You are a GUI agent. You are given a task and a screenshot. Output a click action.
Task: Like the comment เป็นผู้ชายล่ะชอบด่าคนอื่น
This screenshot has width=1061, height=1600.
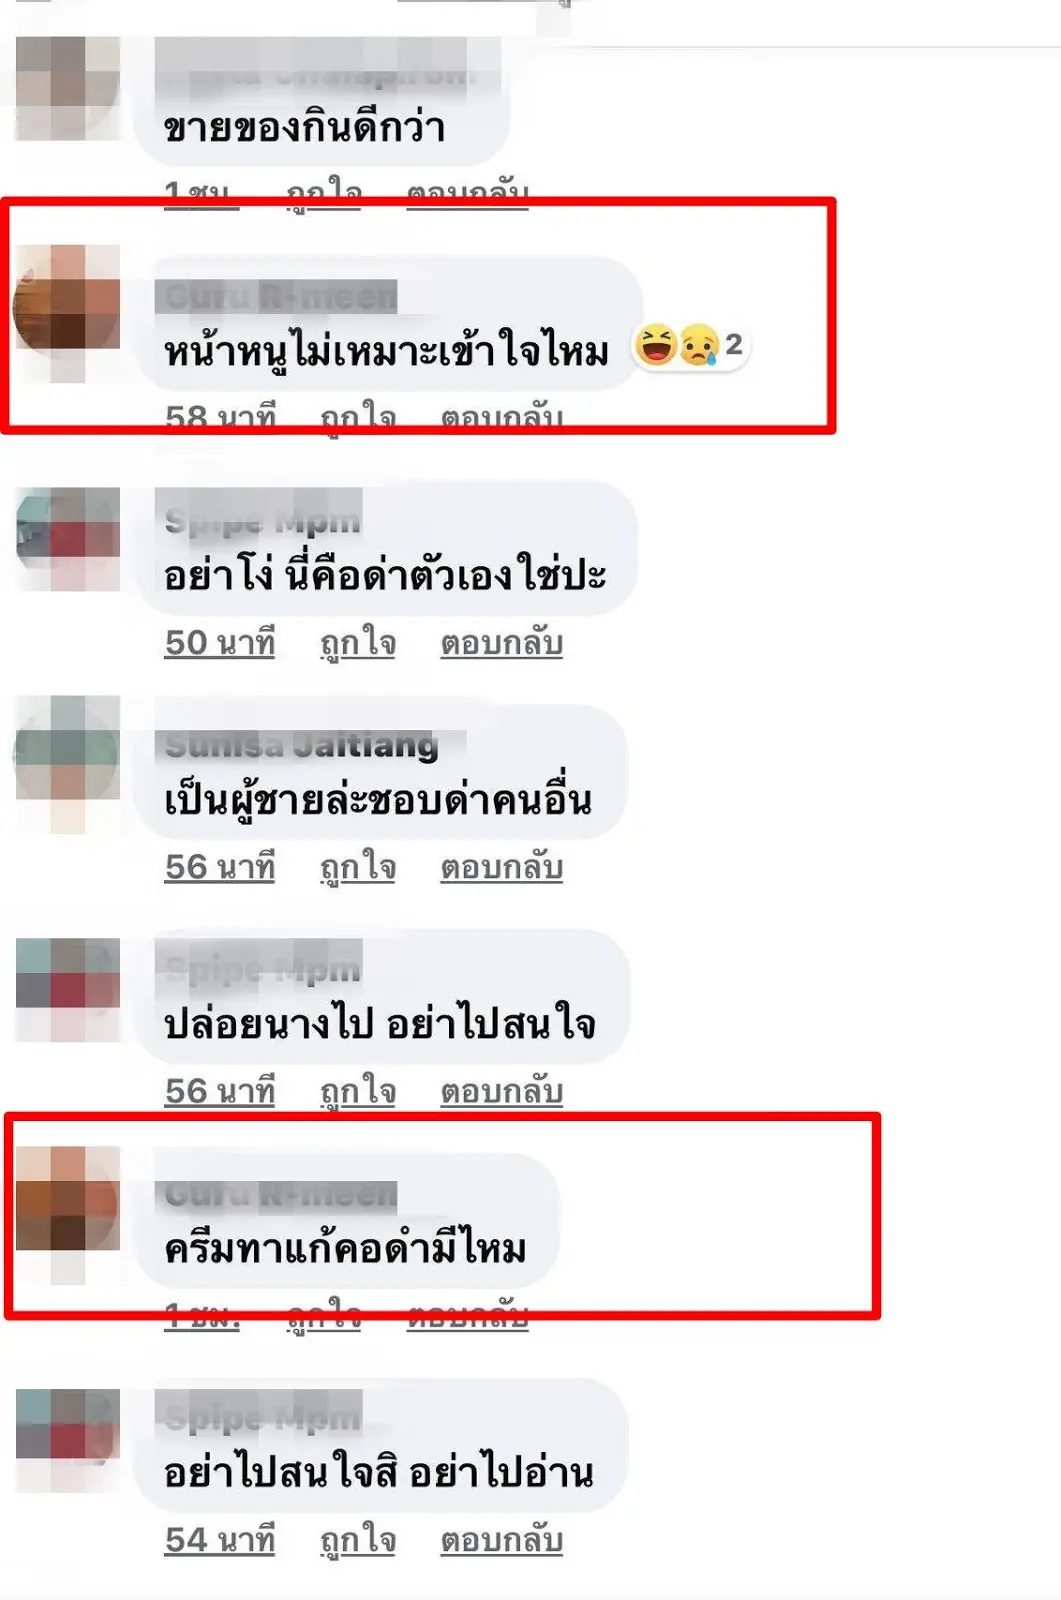pyautogui.click(x=358, y=867)
